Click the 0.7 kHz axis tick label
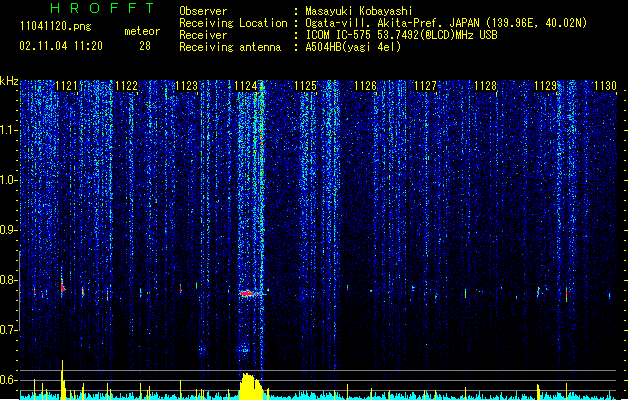This screenshot has height=400, width=629. click(x=8, y=330)
